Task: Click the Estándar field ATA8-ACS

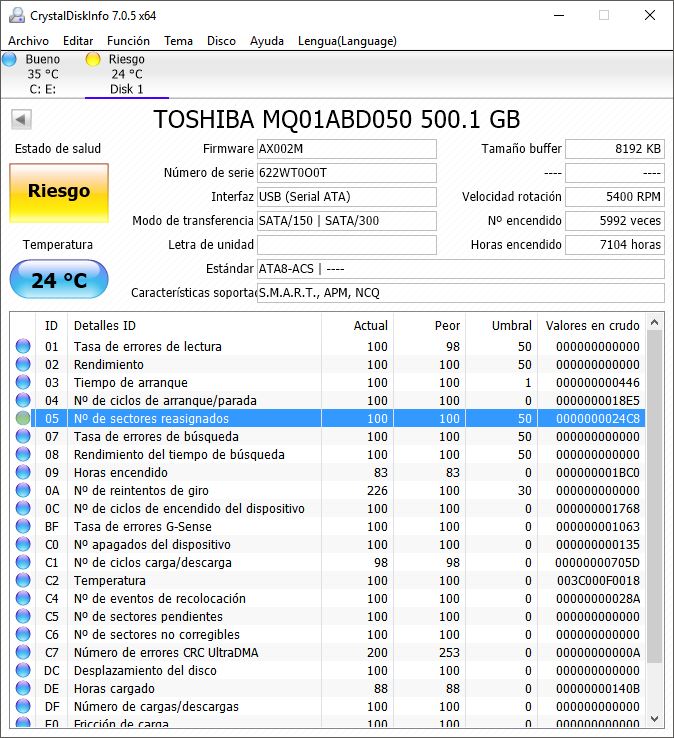Action: [461, 269]
